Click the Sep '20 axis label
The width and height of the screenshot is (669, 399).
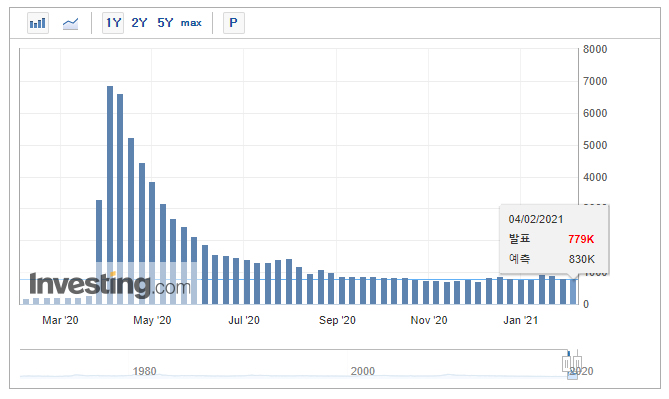[337, 320]
